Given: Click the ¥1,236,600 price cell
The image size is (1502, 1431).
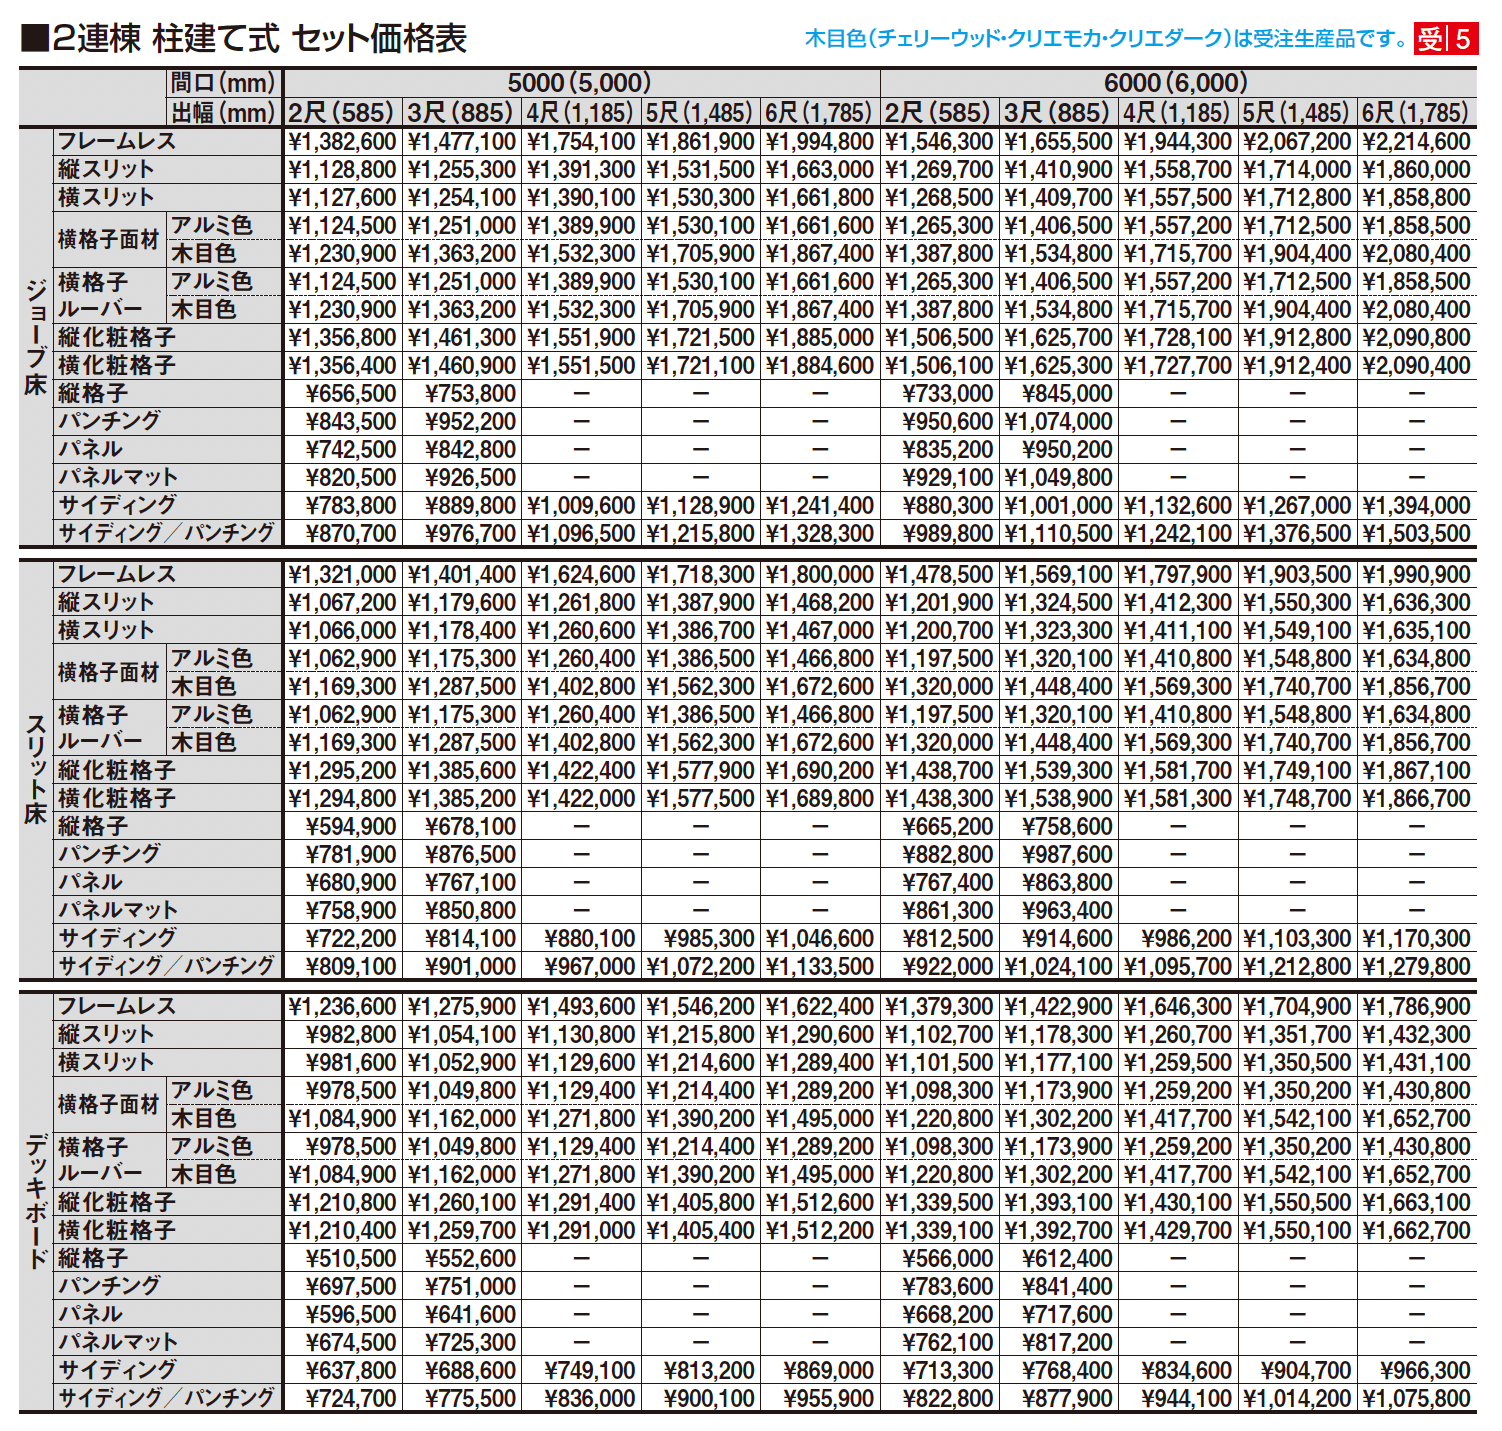Looking at the screenshot, I should [x=342, y=1007].
